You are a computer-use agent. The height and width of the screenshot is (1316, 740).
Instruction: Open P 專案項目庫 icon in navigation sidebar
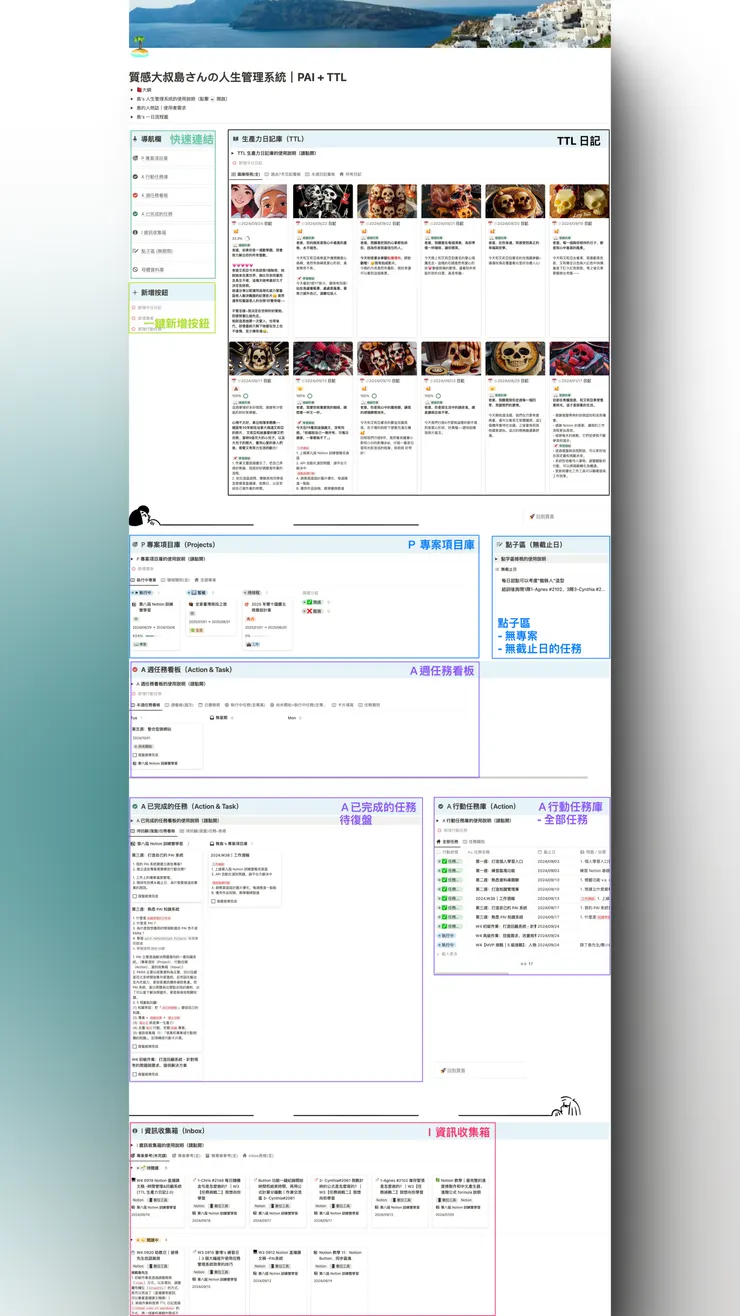pos(136,159)
